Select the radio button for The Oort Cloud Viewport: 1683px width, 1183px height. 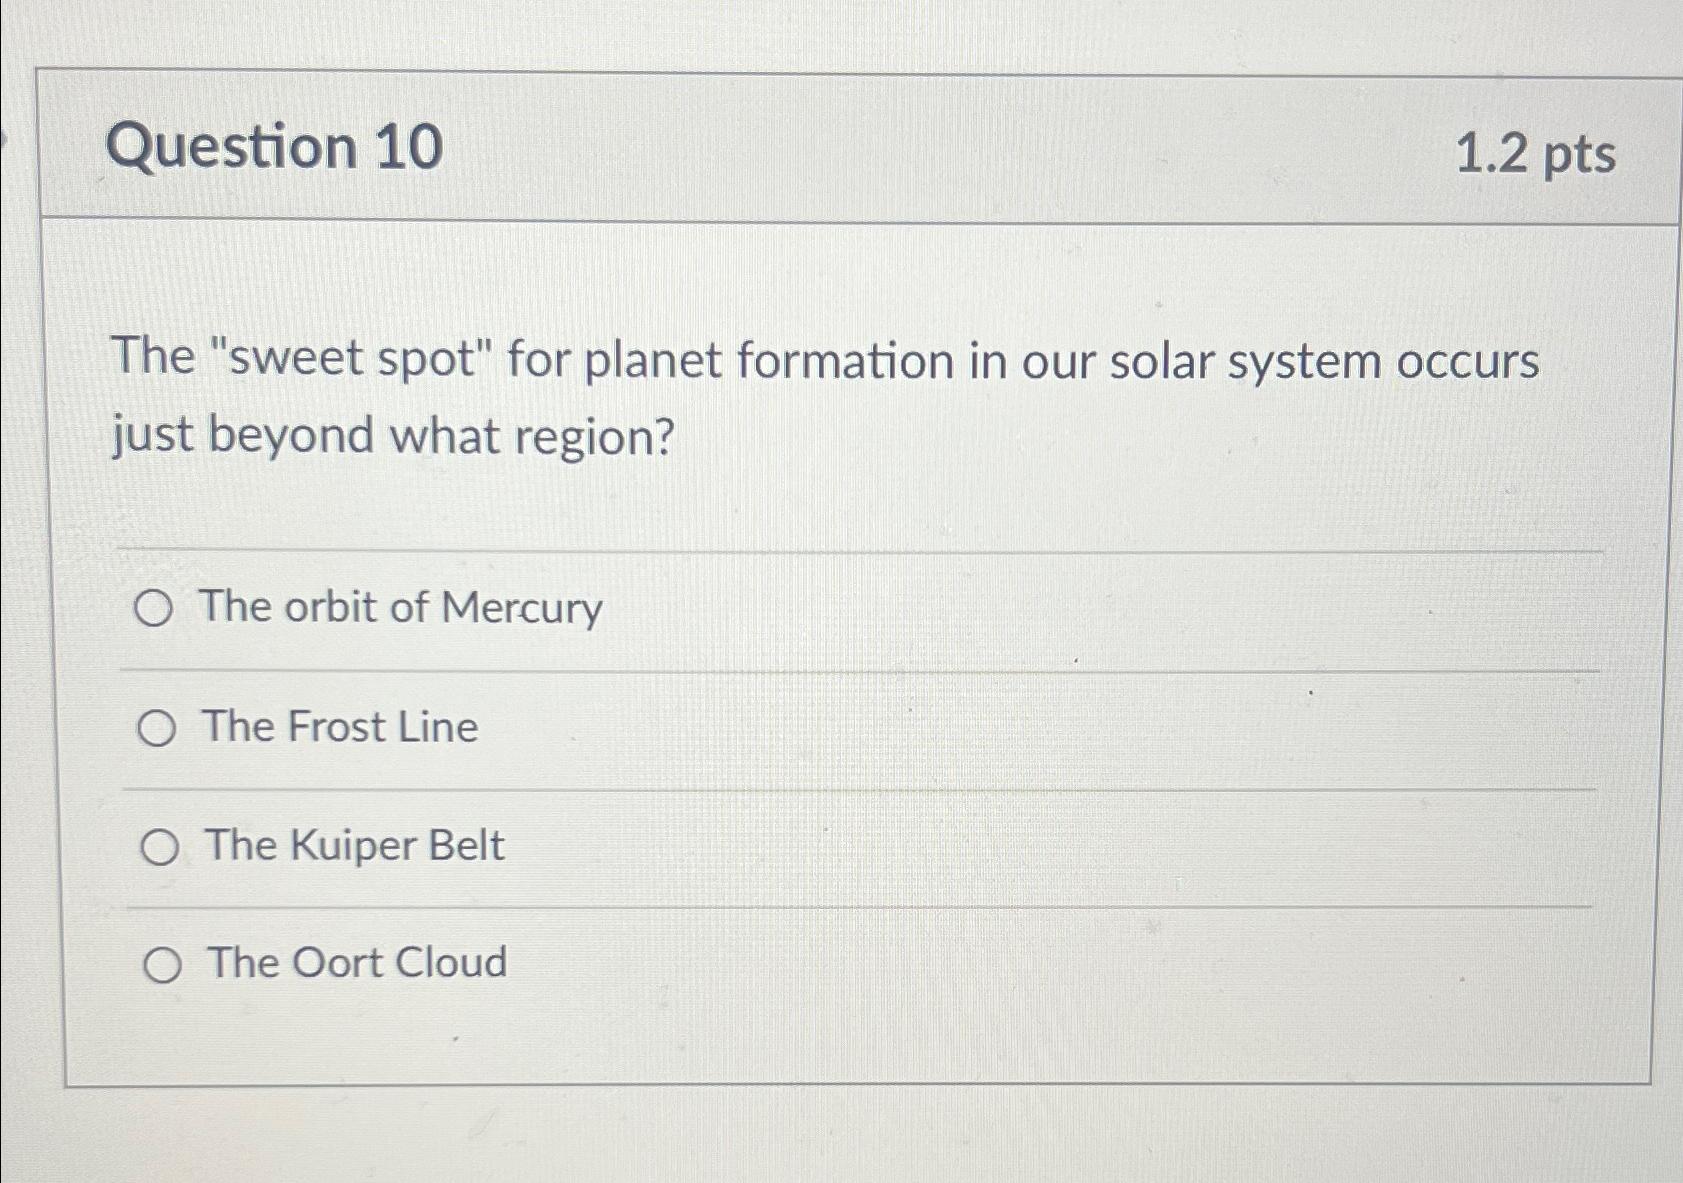pyautogui.click(x=157, y=964)
